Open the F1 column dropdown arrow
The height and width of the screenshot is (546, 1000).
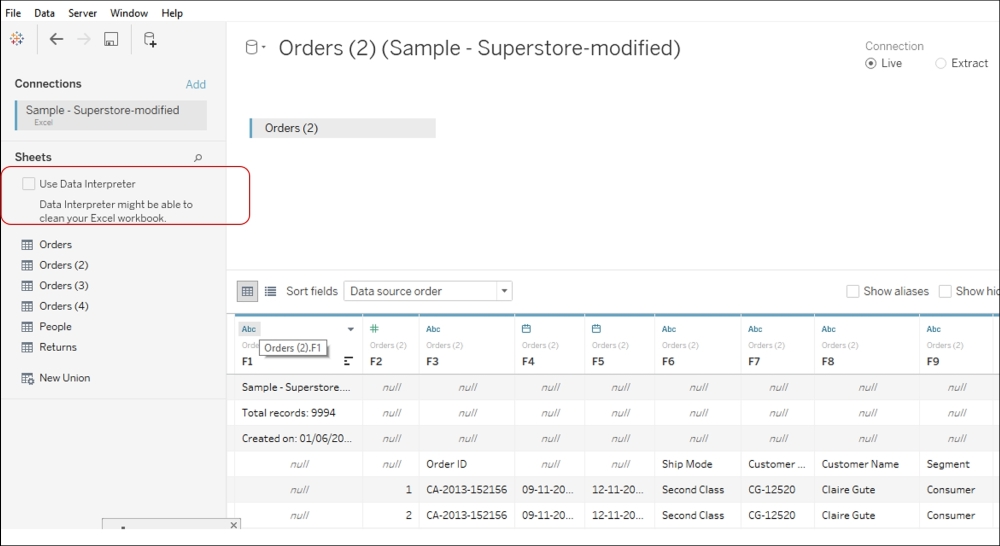pos(350,329)
